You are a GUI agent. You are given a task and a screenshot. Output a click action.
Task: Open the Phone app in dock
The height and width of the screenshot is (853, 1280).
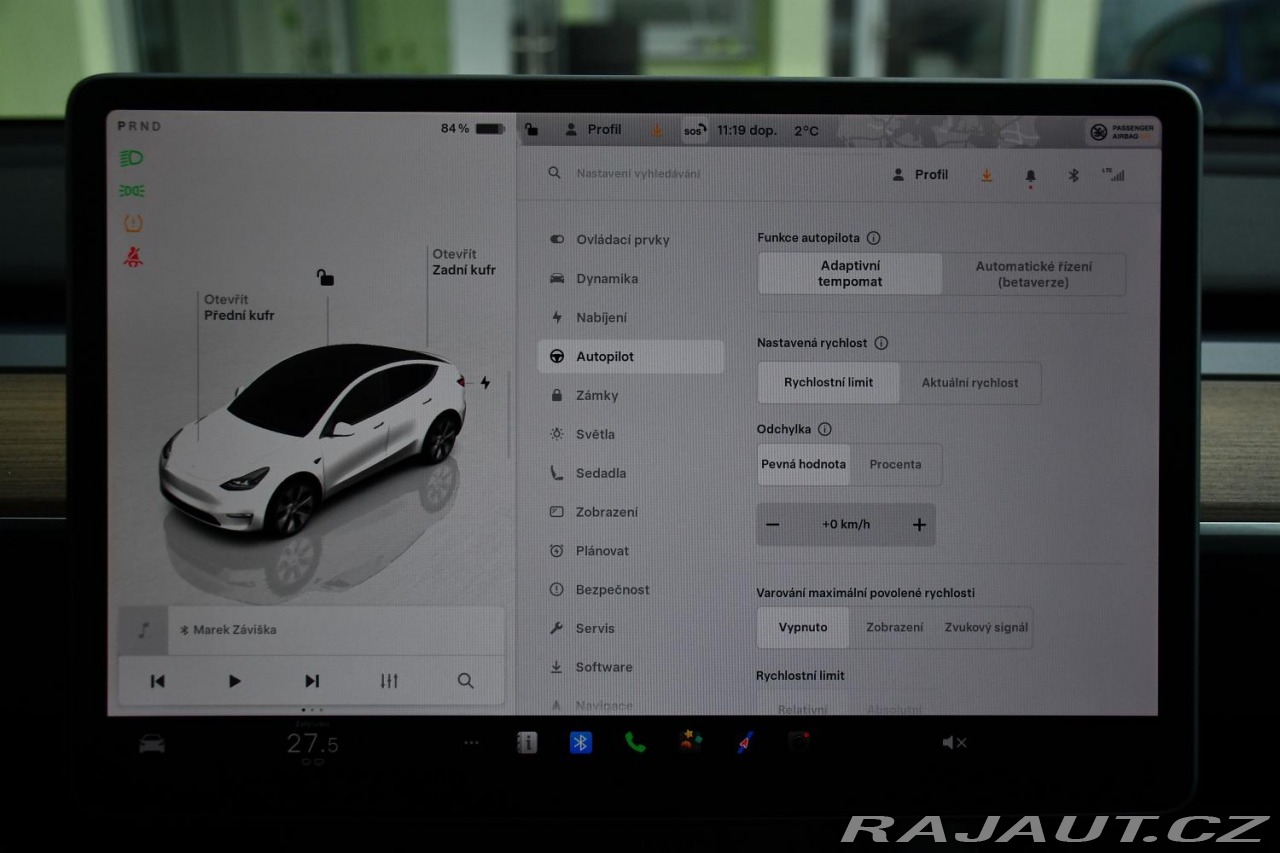(x=635, y=742)
